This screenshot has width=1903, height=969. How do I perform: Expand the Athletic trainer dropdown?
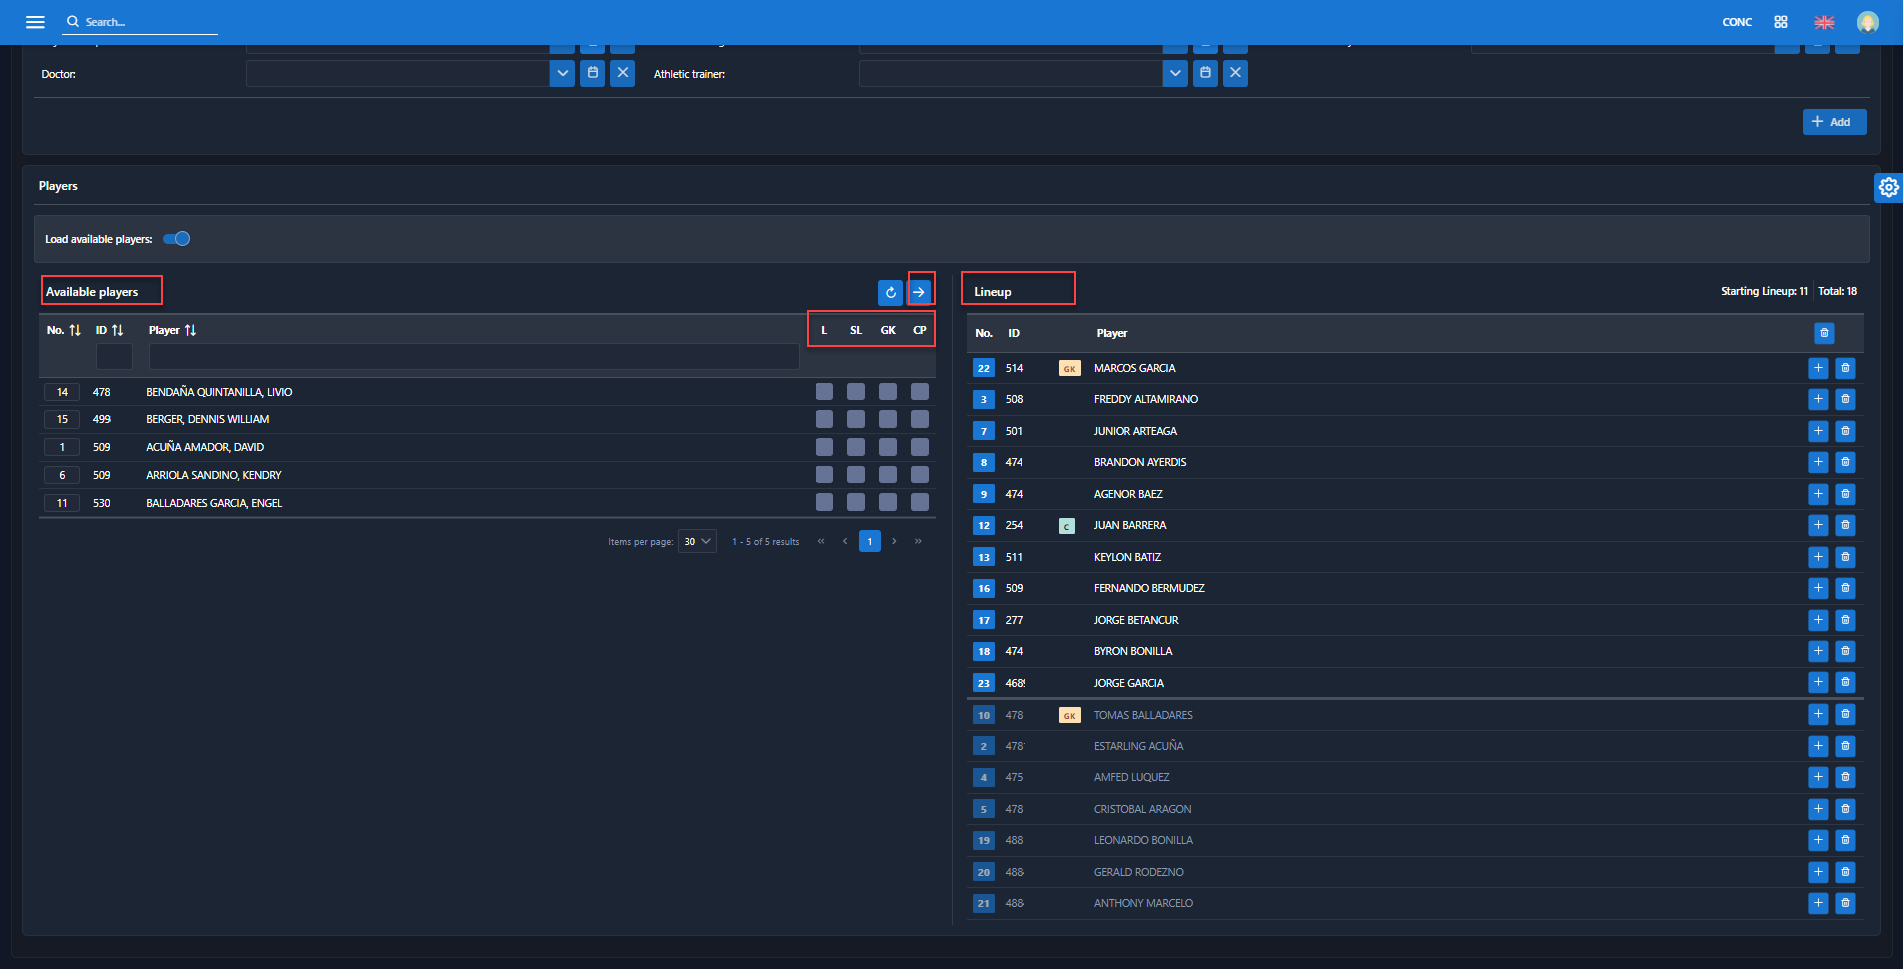click(1175, 73)
